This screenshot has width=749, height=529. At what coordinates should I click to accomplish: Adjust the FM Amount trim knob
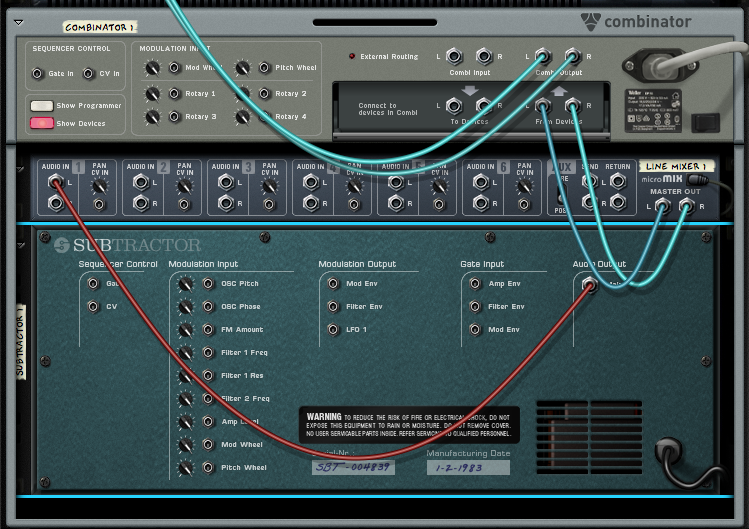[x=185, y=330]
